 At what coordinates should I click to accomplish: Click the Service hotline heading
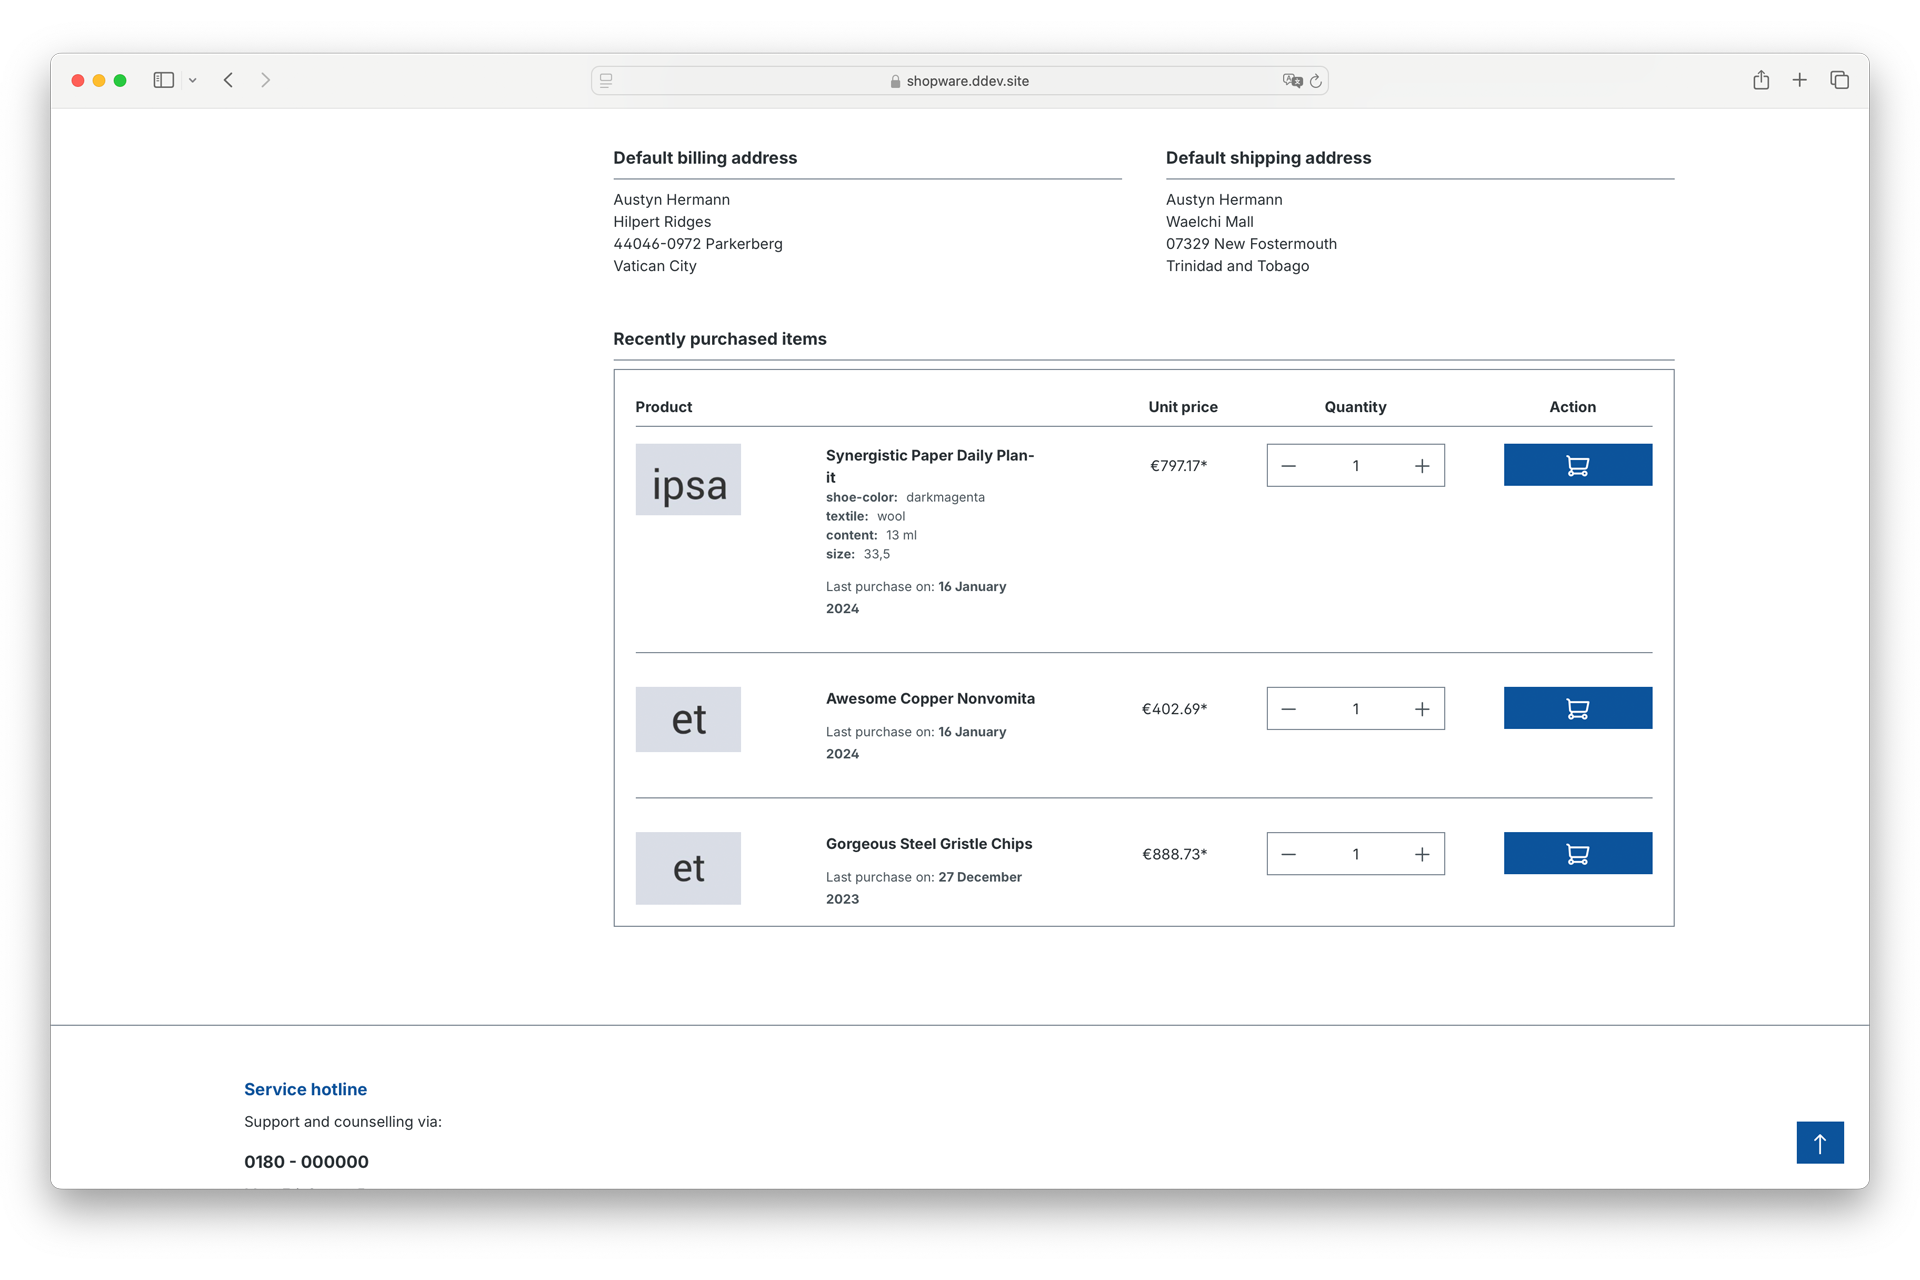(x=305, y=1089)
